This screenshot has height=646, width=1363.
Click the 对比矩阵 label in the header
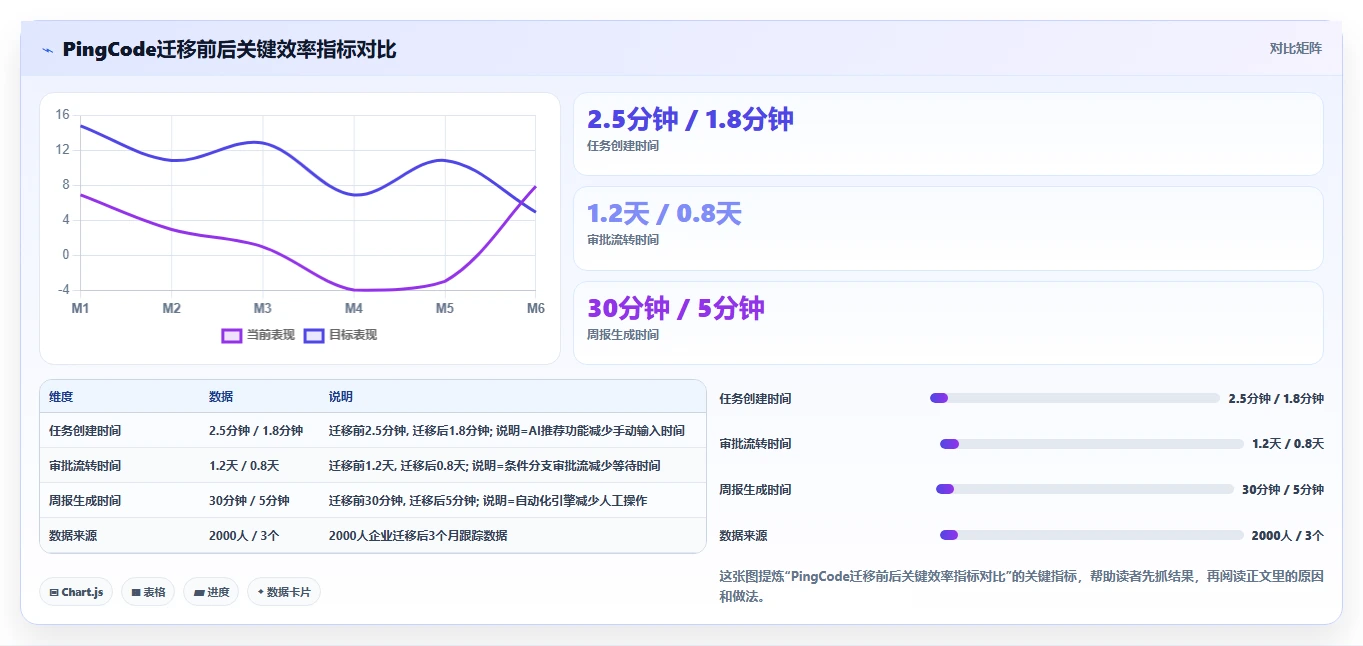tap(1295, 48)
